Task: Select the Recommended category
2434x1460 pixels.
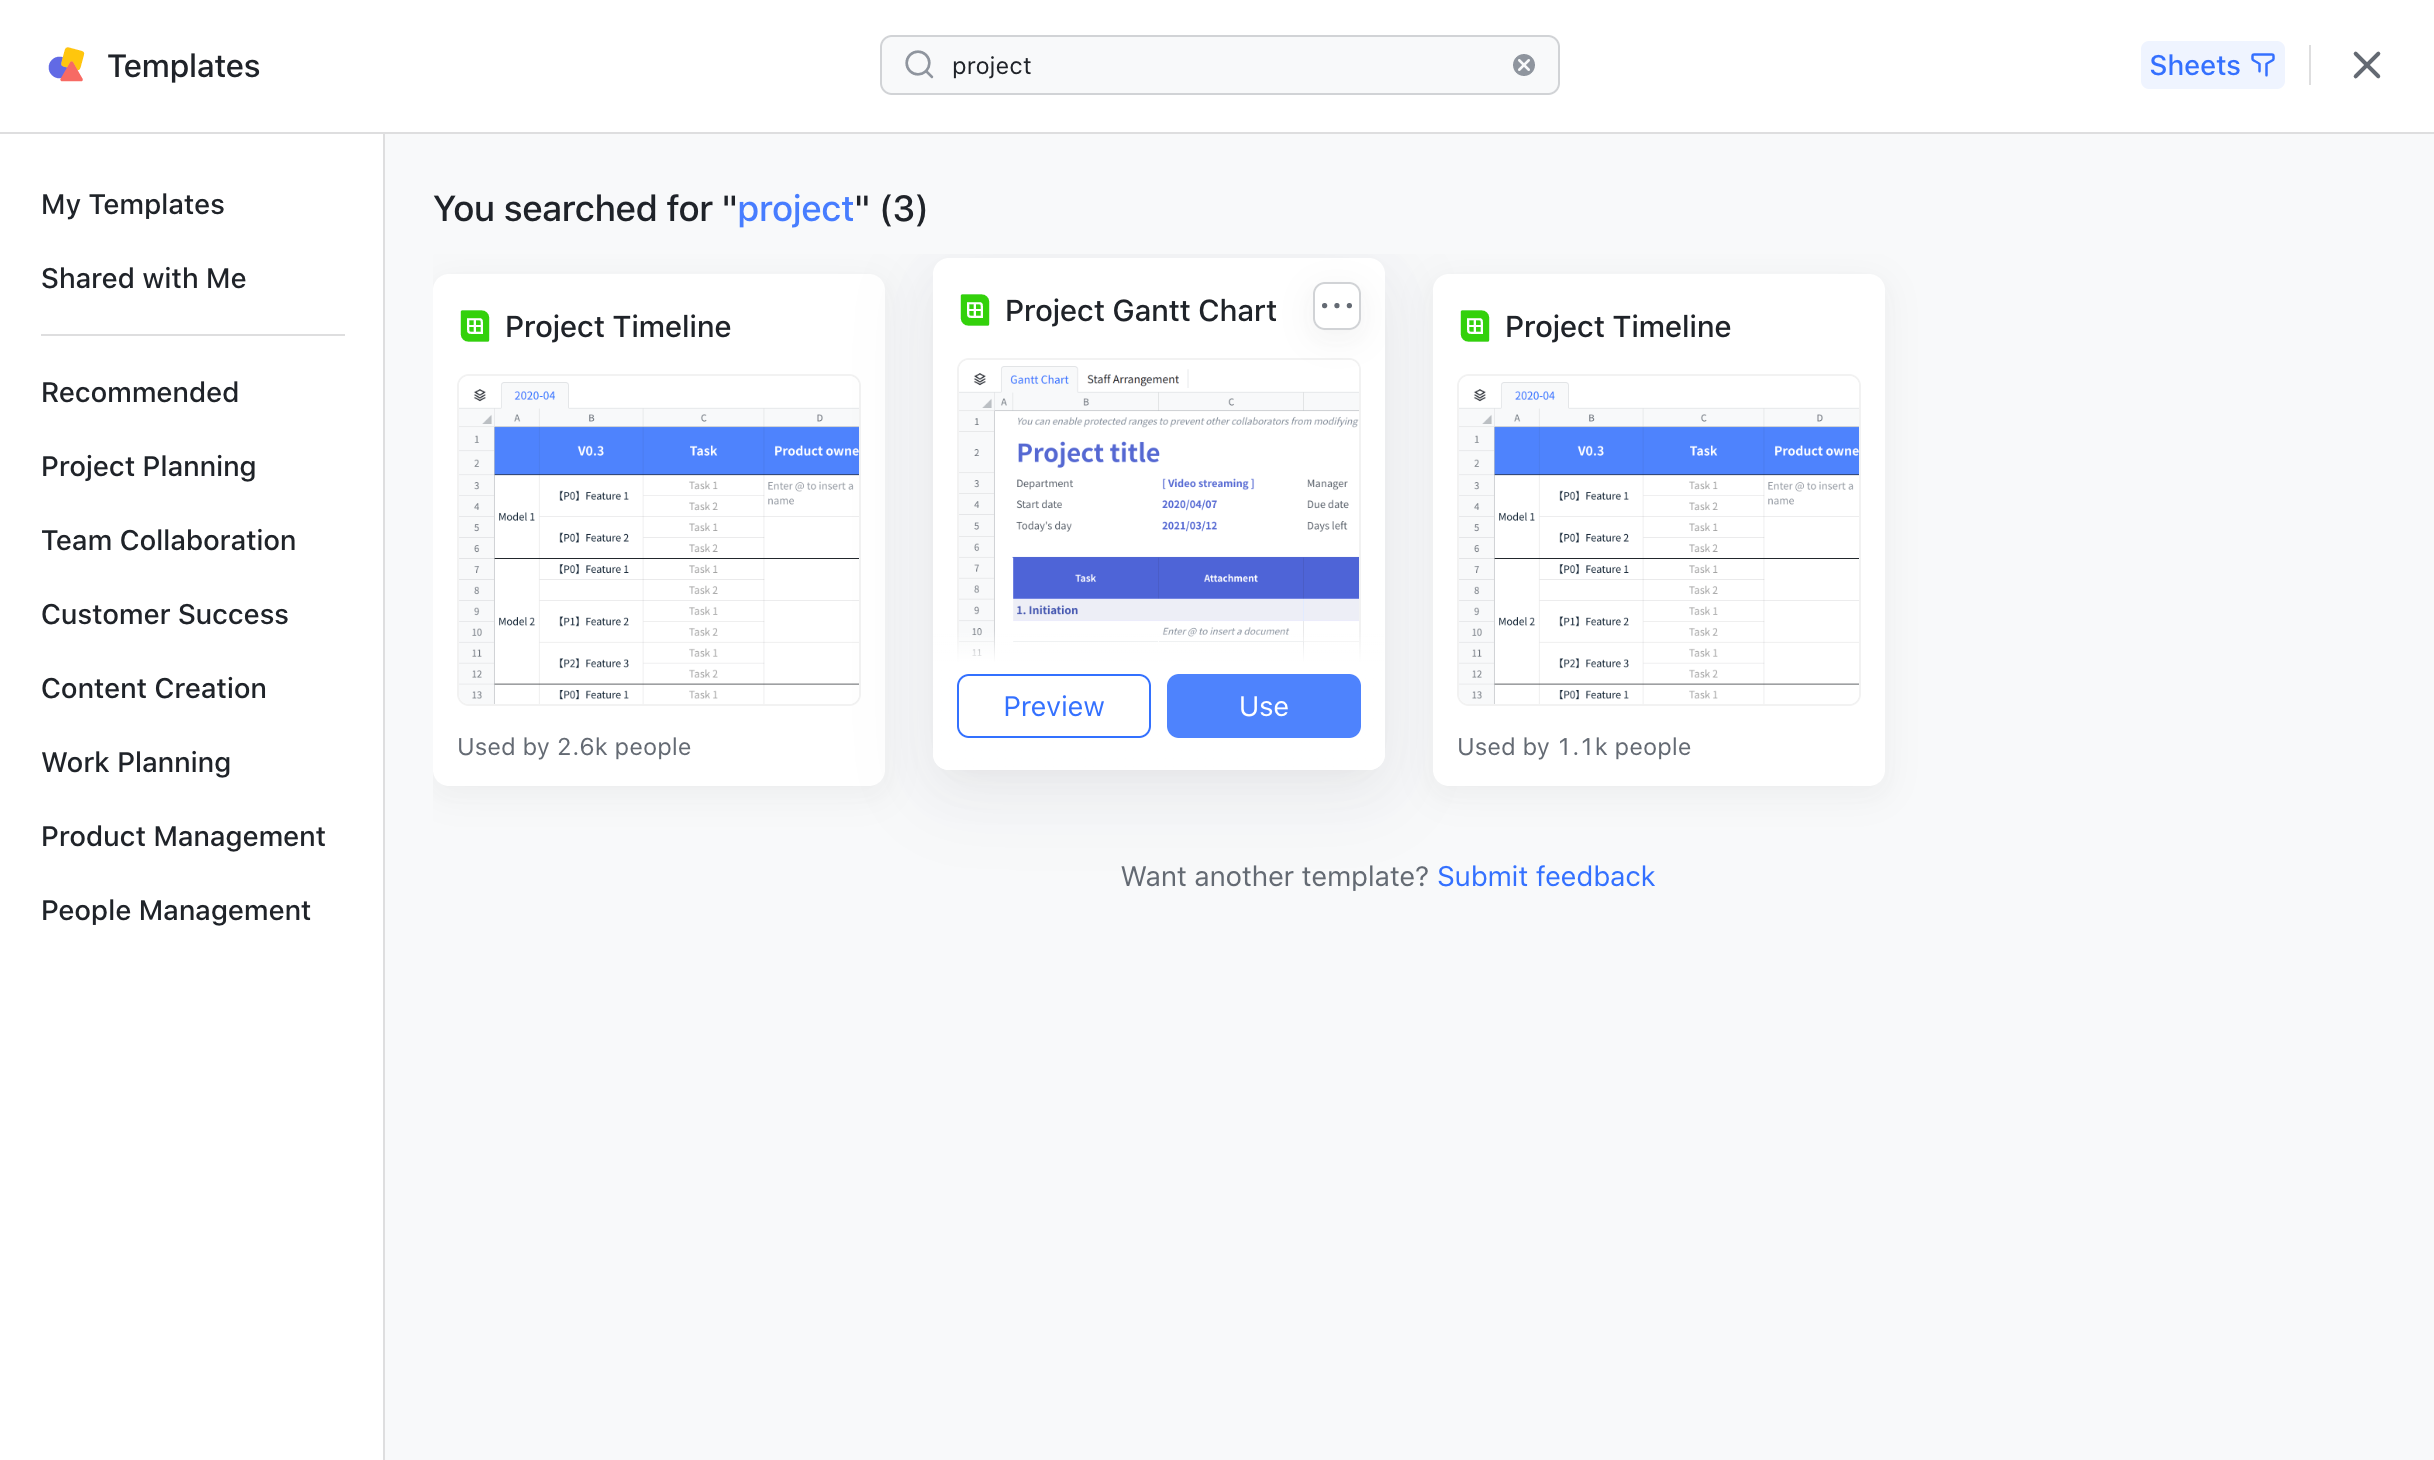Action: tap(140, 392)
